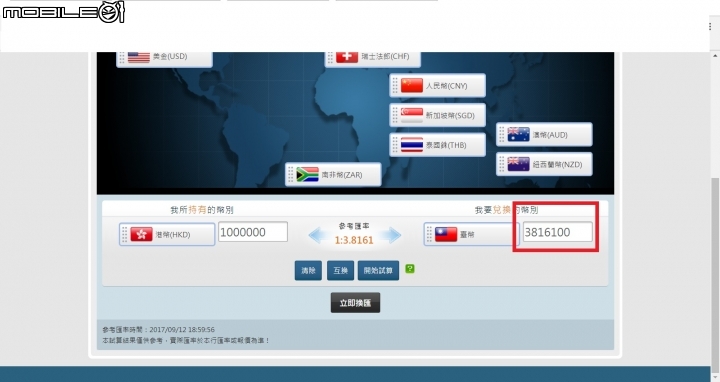The width and height of the screenshot is (720, 382).
Task: Open the target currency 臺幣 selector
Action: (x=471, y=234)
